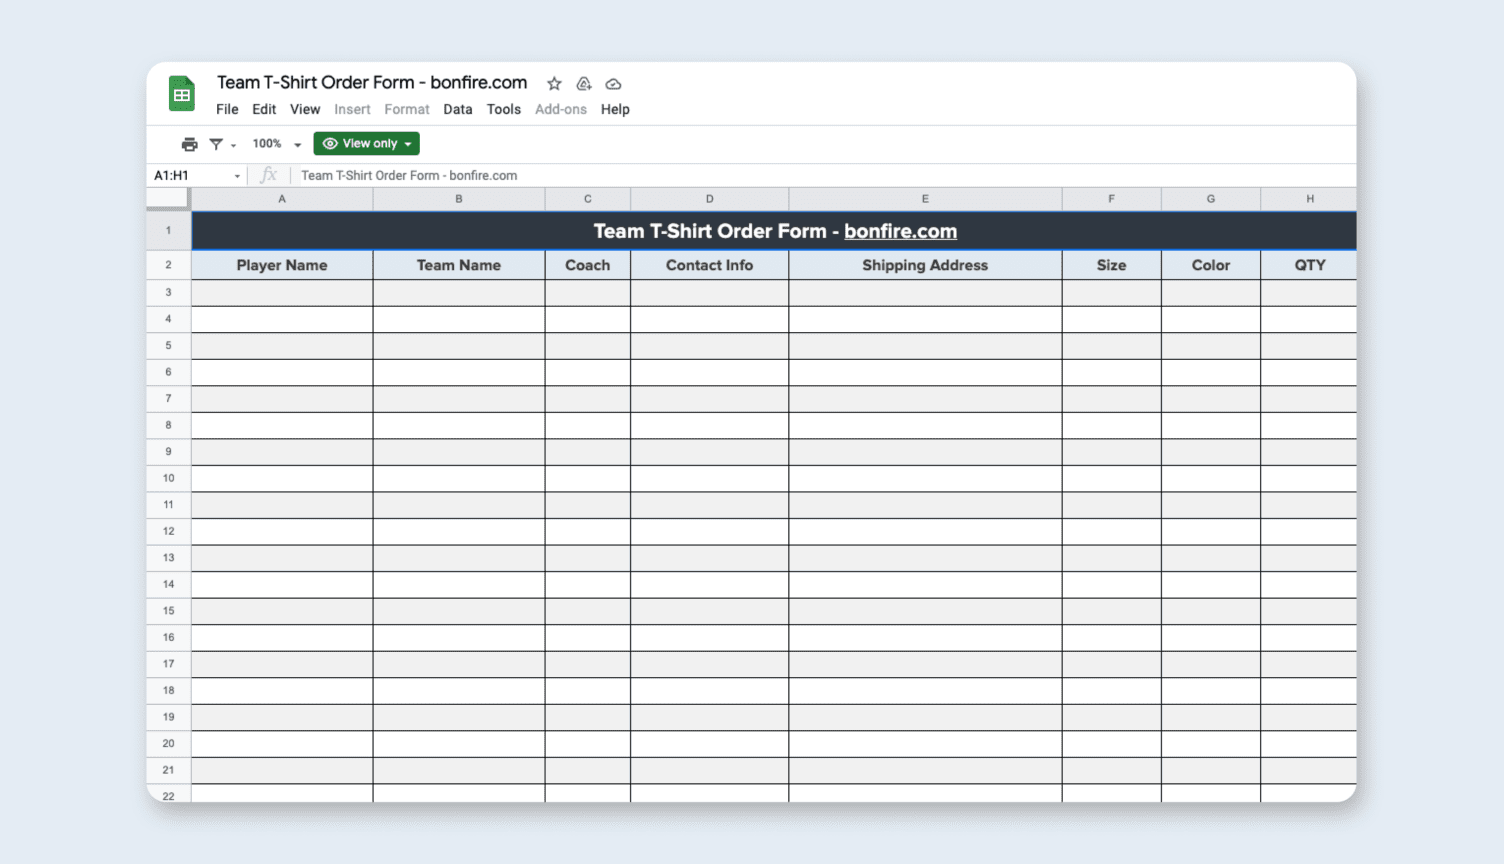Click the fx formula bar icon

[x=268, y=174]
